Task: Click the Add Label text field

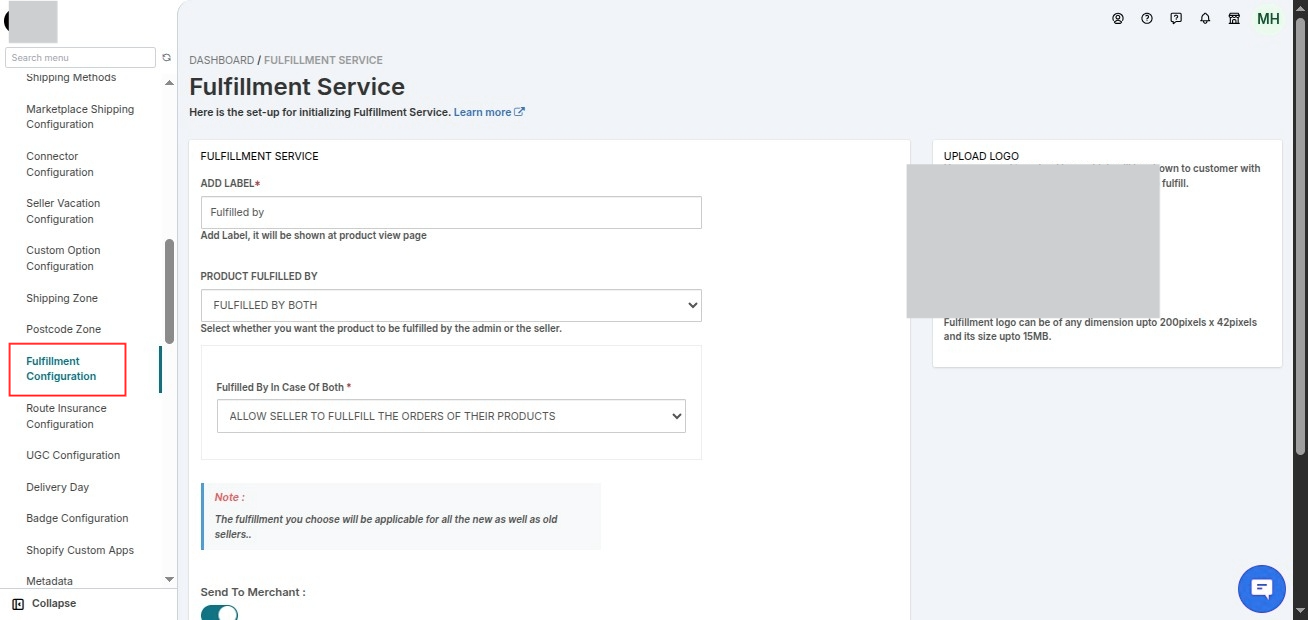Action: [451, 212]
